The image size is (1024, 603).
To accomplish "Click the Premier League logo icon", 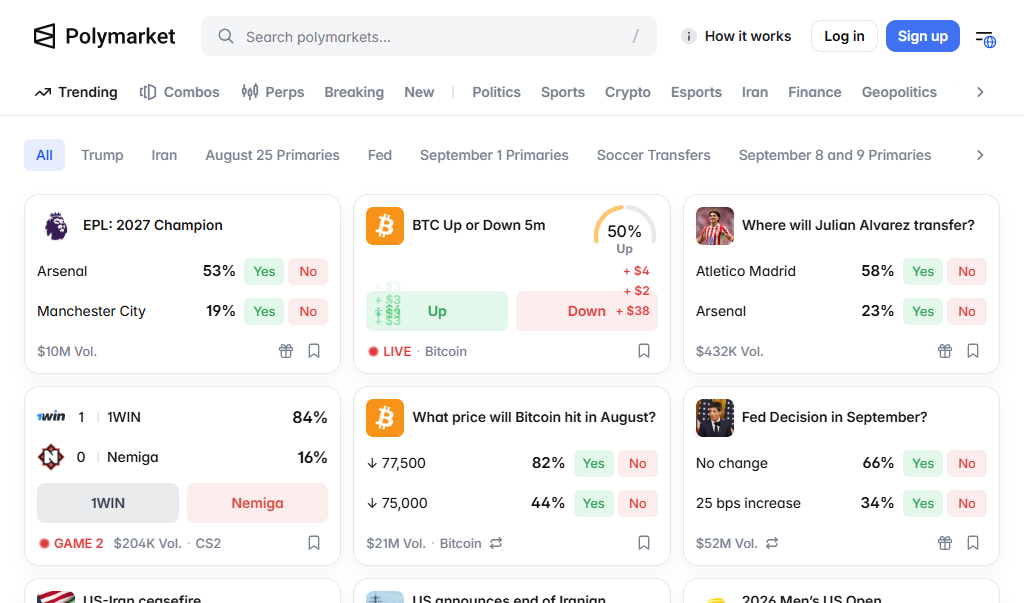I will coord(56,226).
